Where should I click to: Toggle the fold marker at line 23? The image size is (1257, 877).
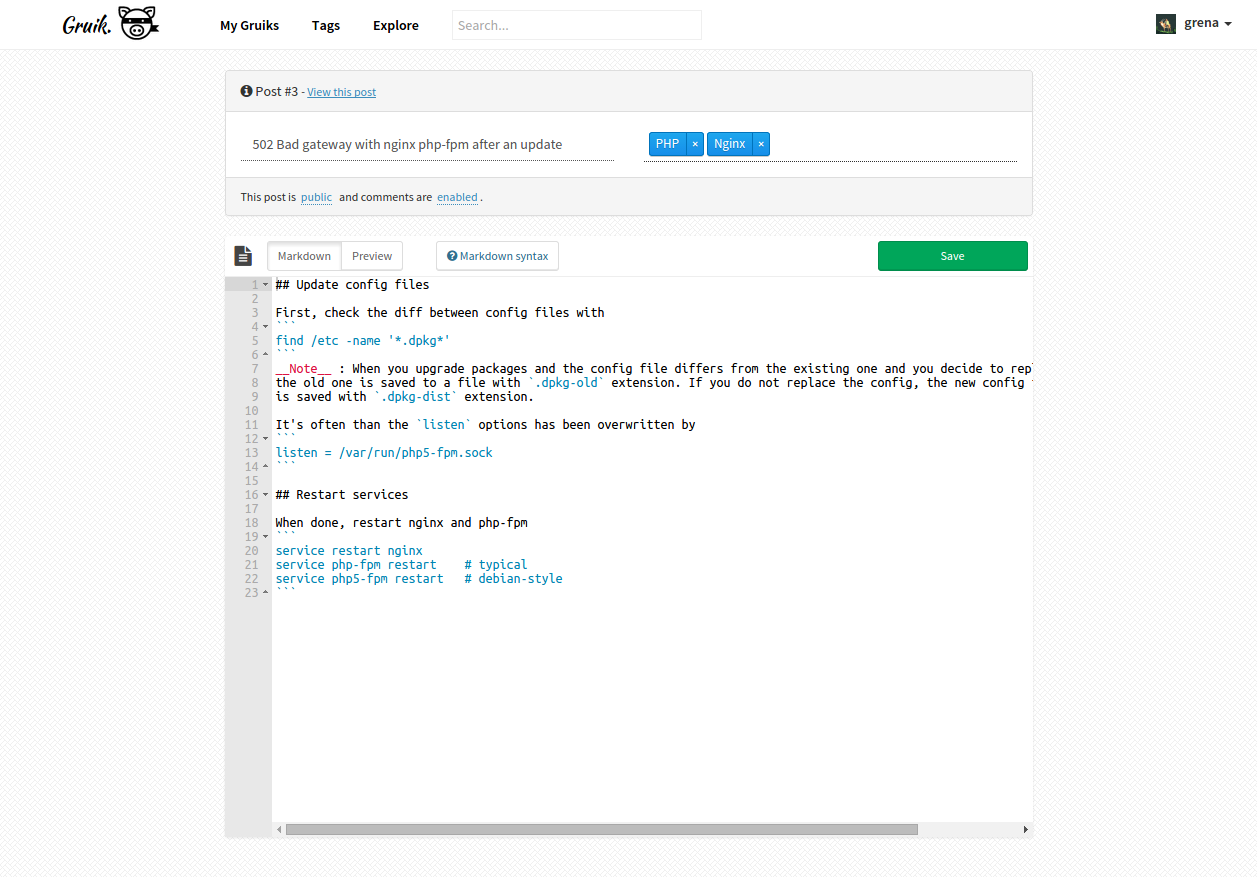click(x=265, y=592)
